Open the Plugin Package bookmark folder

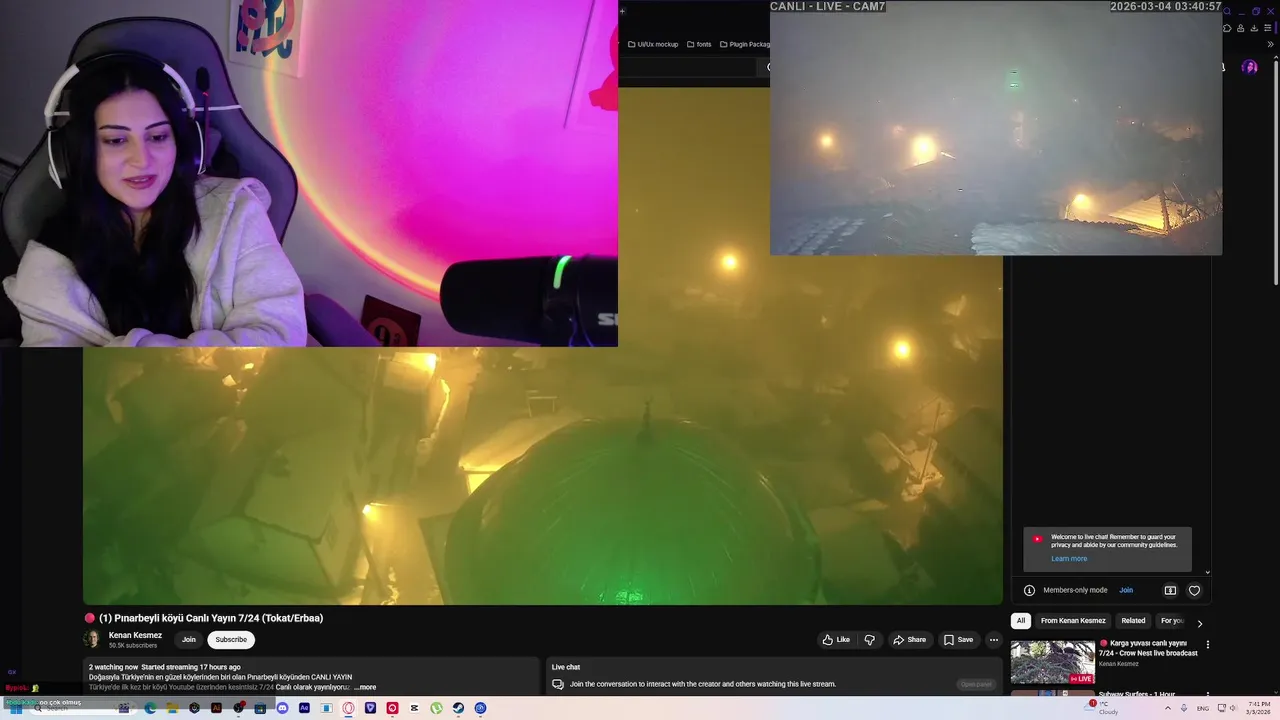(745, 44)
